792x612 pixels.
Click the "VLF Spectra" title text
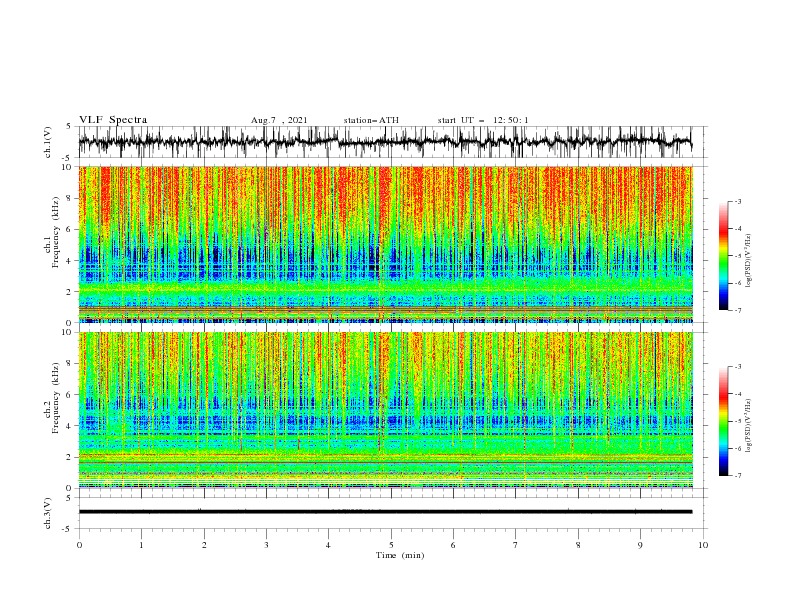tap(113, 120)
